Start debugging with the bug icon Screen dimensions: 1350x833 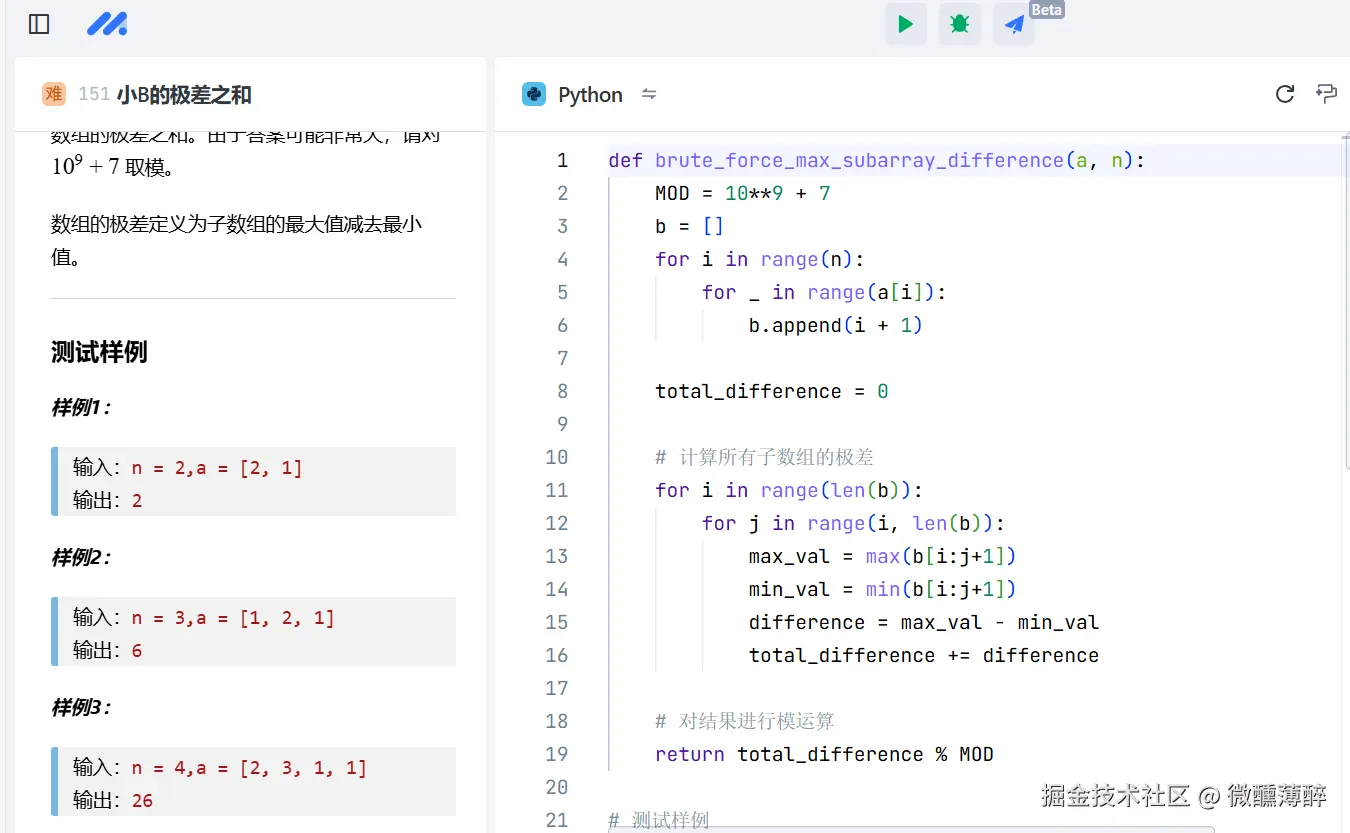click(x=960, y=24)
